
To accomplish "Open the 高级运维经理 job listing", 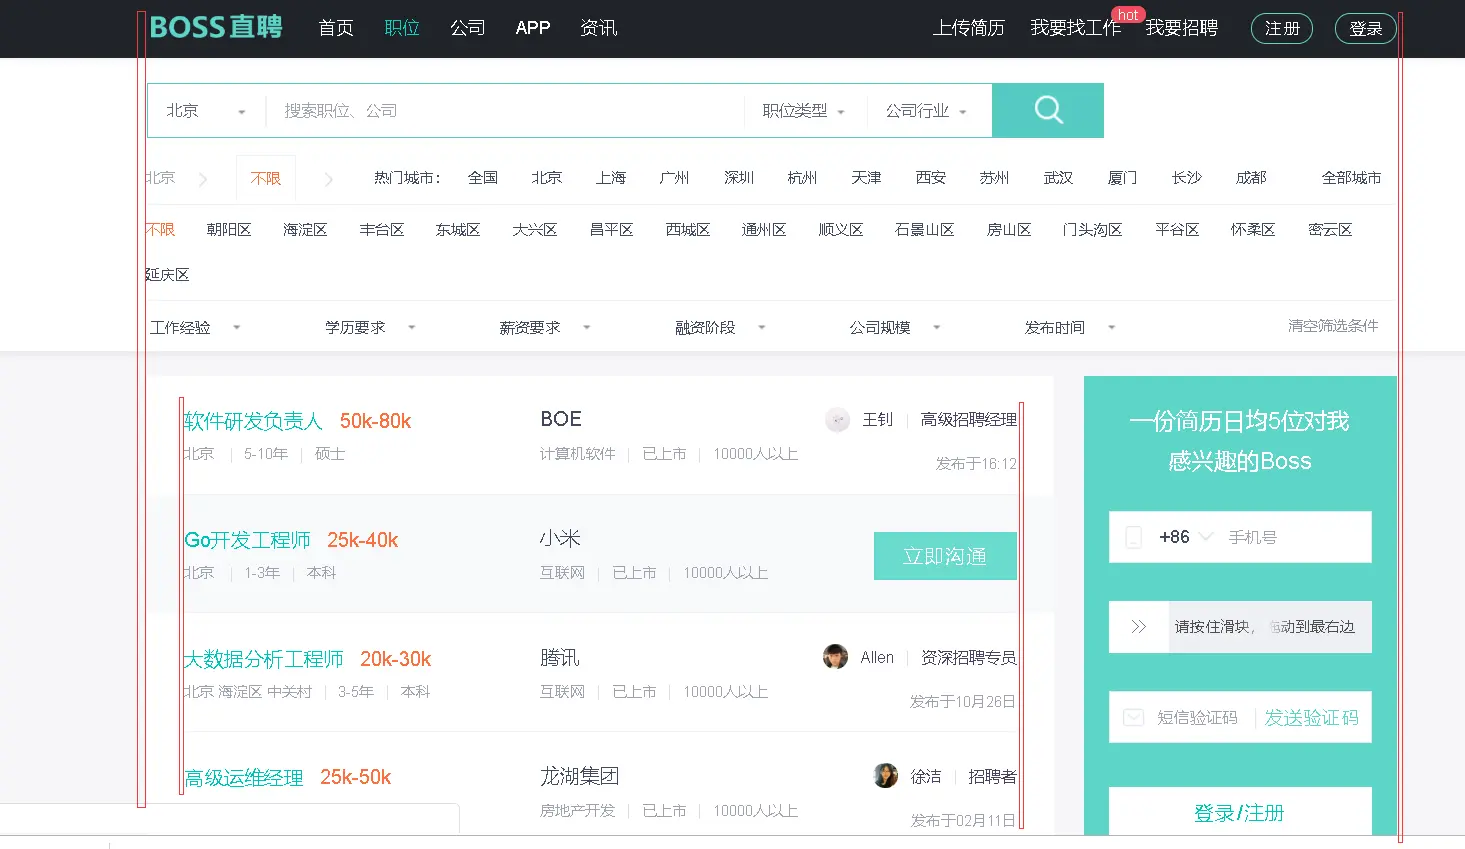I will click(x=244, y=778).
